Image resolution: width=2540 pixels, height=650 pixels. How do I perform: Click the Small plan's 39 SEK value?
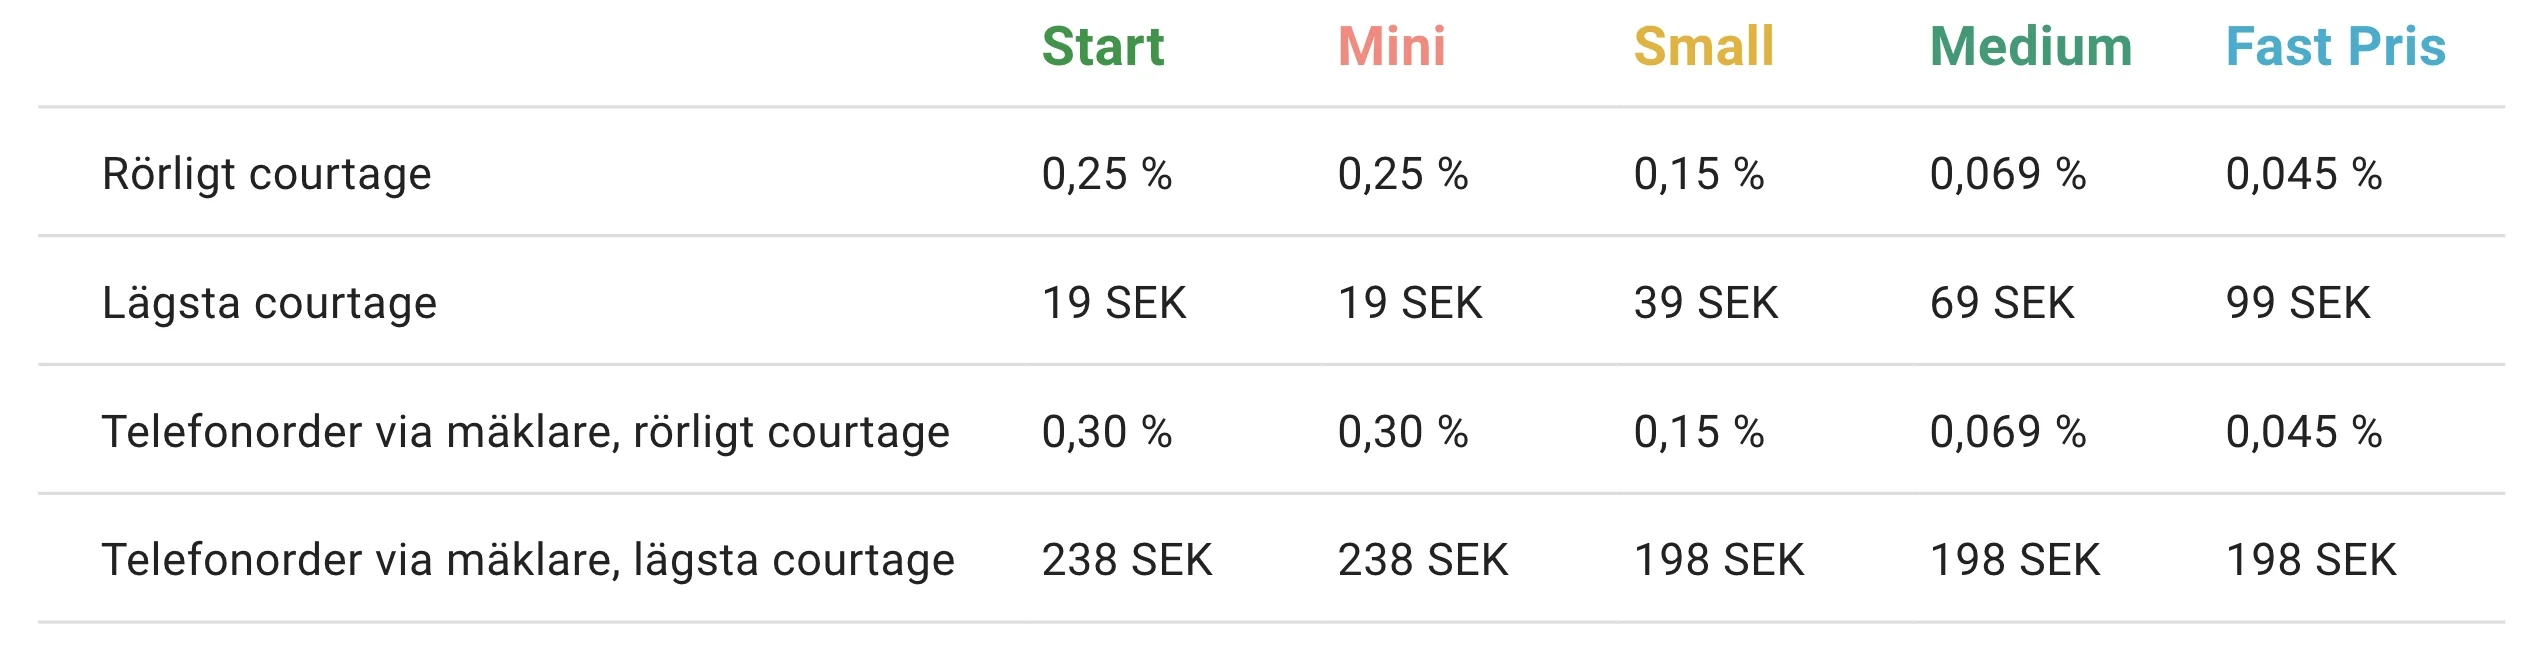pyautogui.click(x=1705, y=303)
